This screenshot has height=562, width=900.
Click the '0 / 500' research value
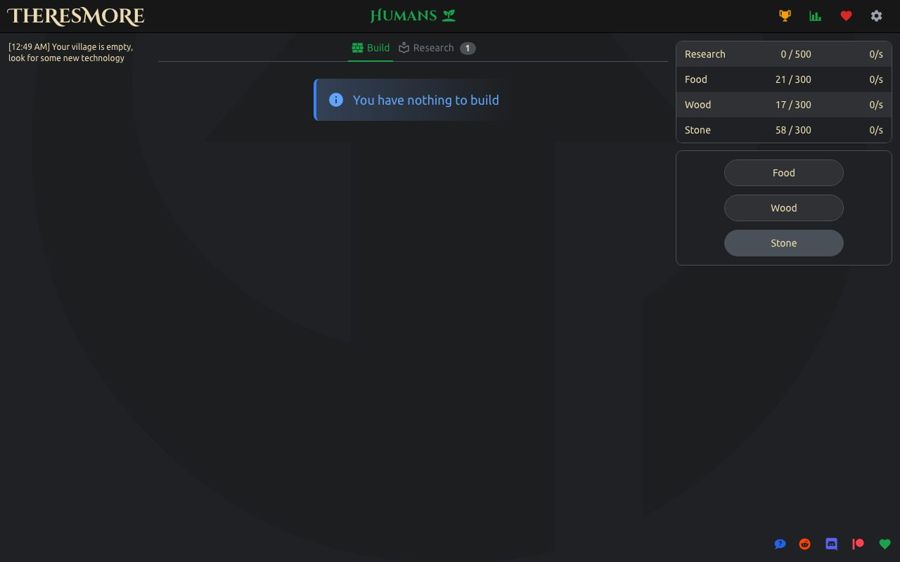pos(796,54)
